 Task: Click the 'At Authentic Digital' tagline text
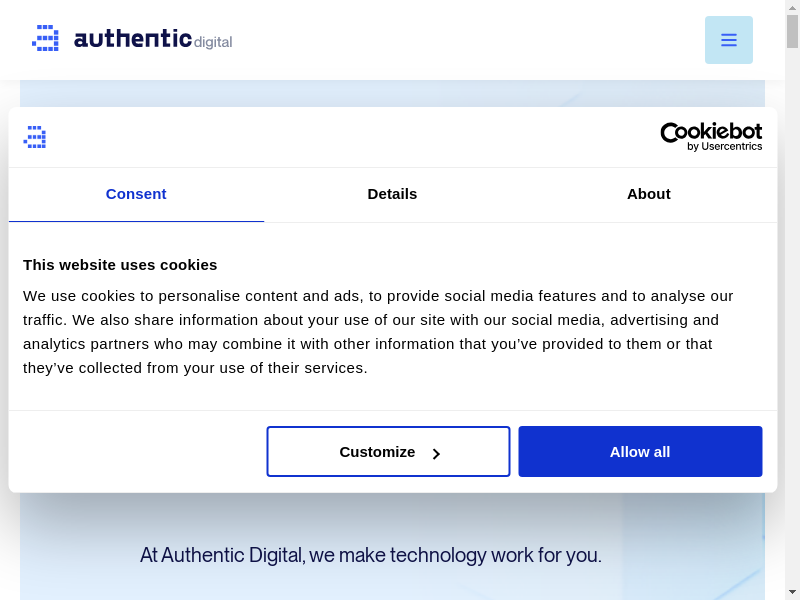tap(370, 555)
